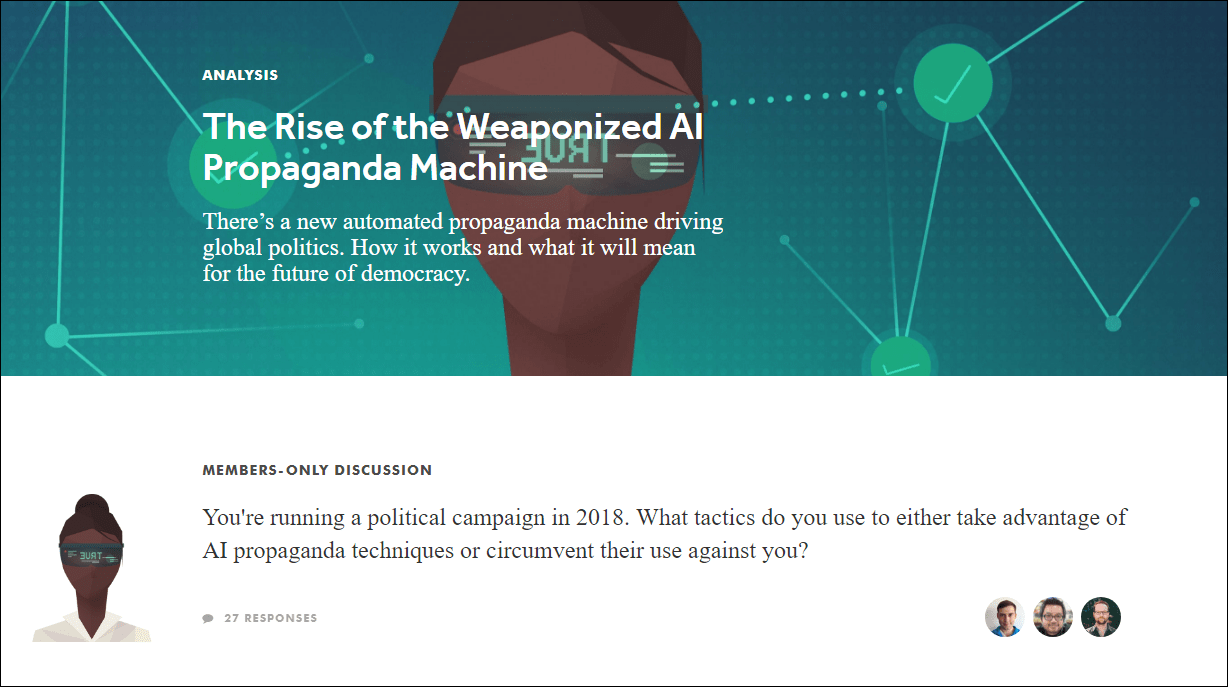Click the hair bun of the small woman illustration
1228x687 pixels.
[91, 504]
